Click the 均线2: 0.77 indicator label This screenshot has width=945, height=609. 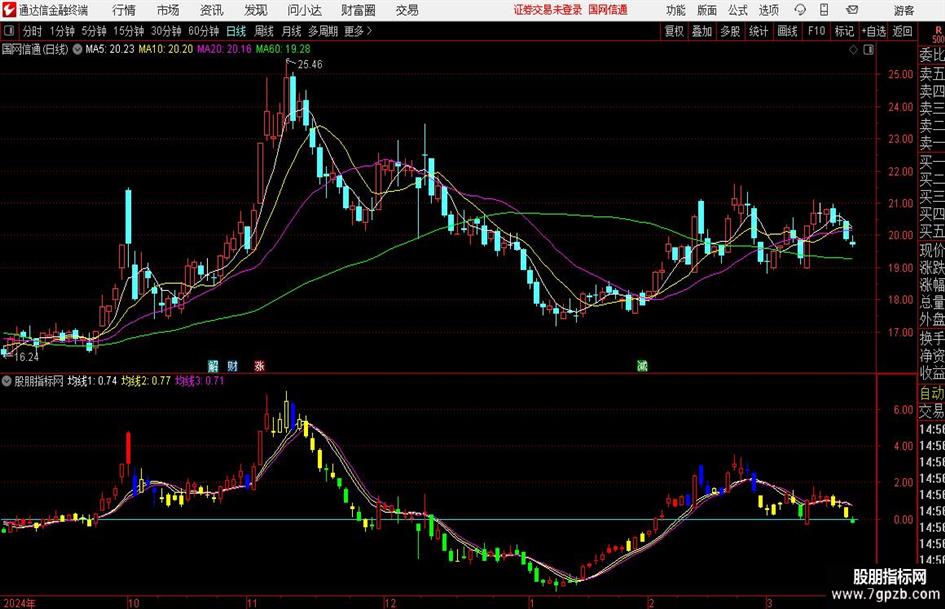pyautogui.click(x=146, y=381)
